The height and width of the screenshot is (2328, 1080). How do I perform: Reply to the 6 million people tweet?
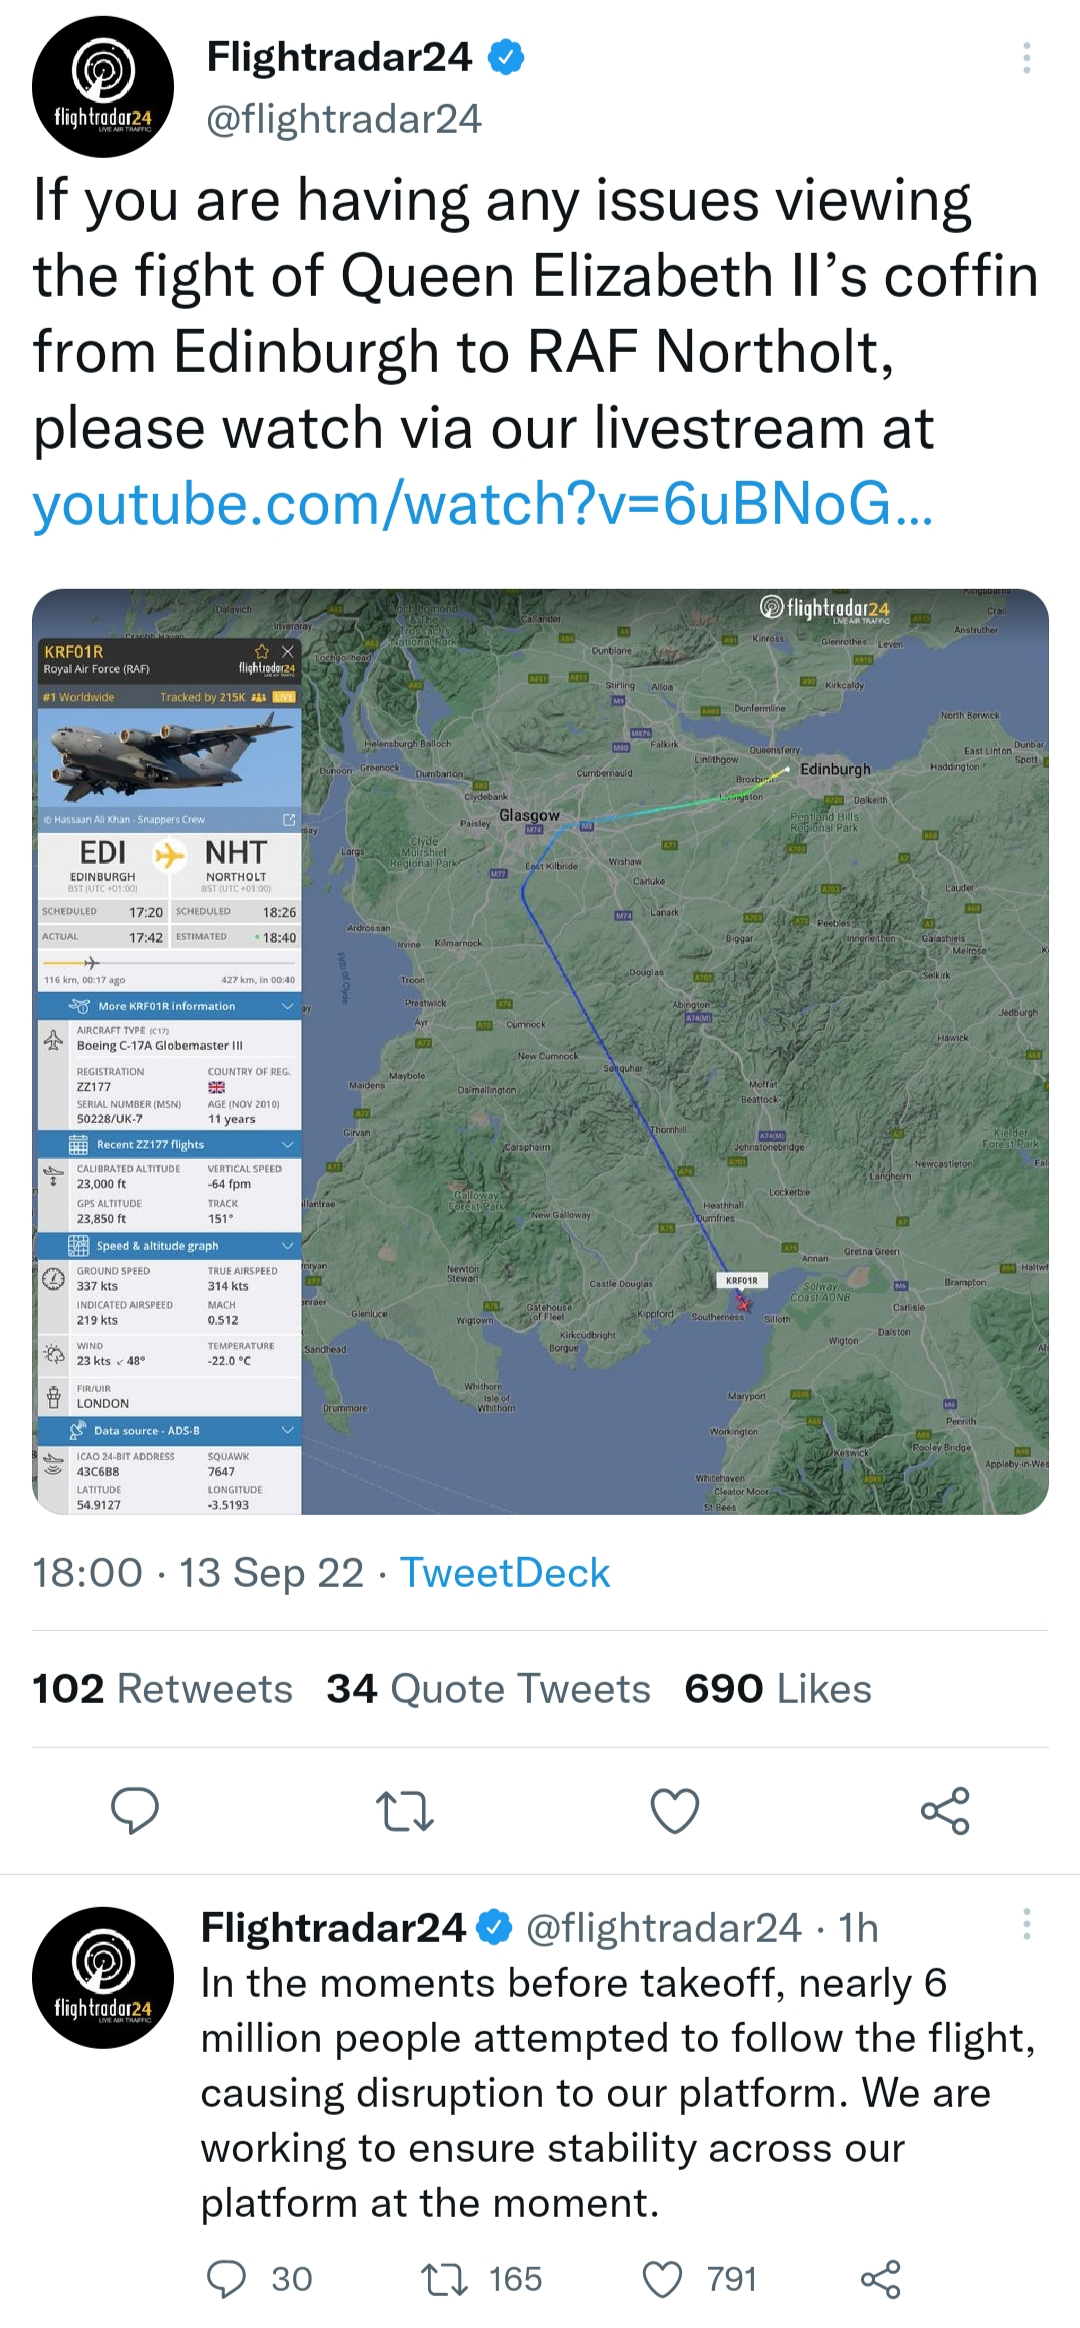tap(226, 2279)
